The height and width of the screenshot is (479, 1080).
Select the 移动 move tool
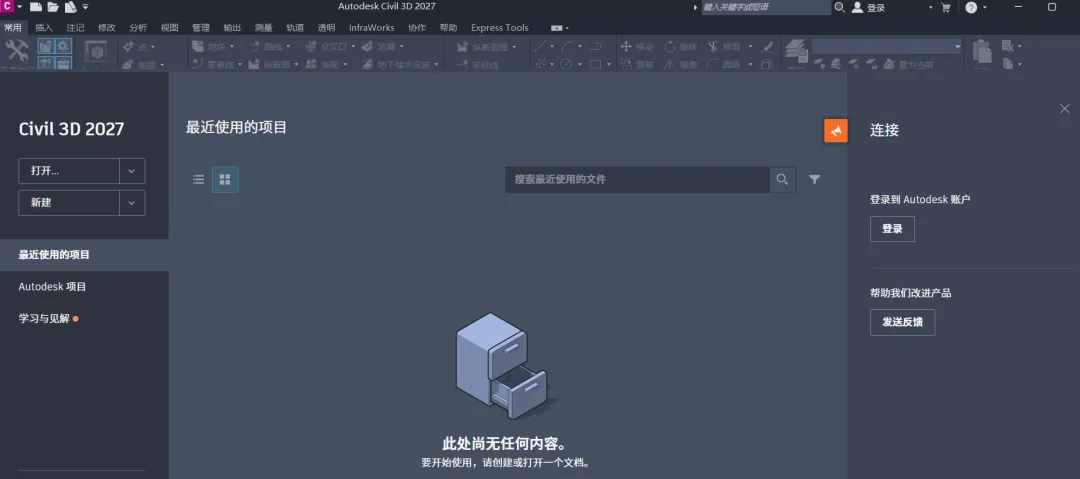tap(636, 47)
